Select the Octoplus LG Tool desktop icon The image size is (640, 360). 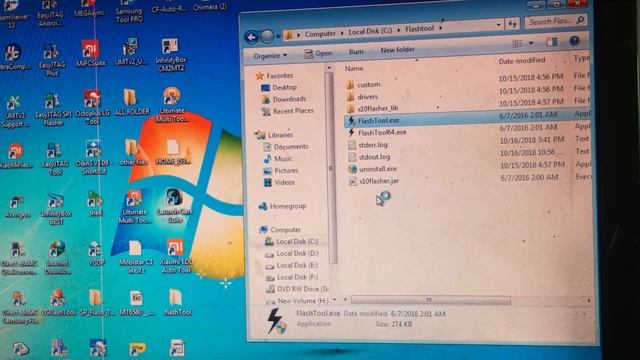coord(92,107)
